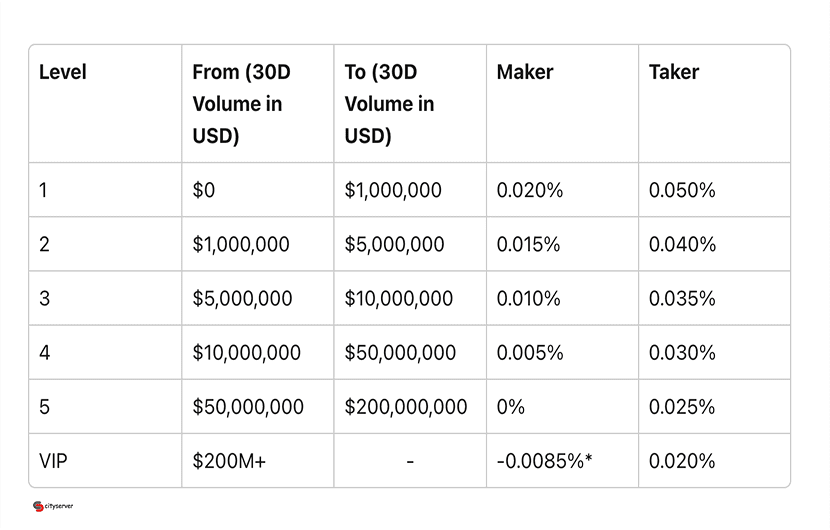The height and width of the screenshot is (530, 830).
Task: Select the 0.020% maker fee in level 1
Action: pos(529,190)
